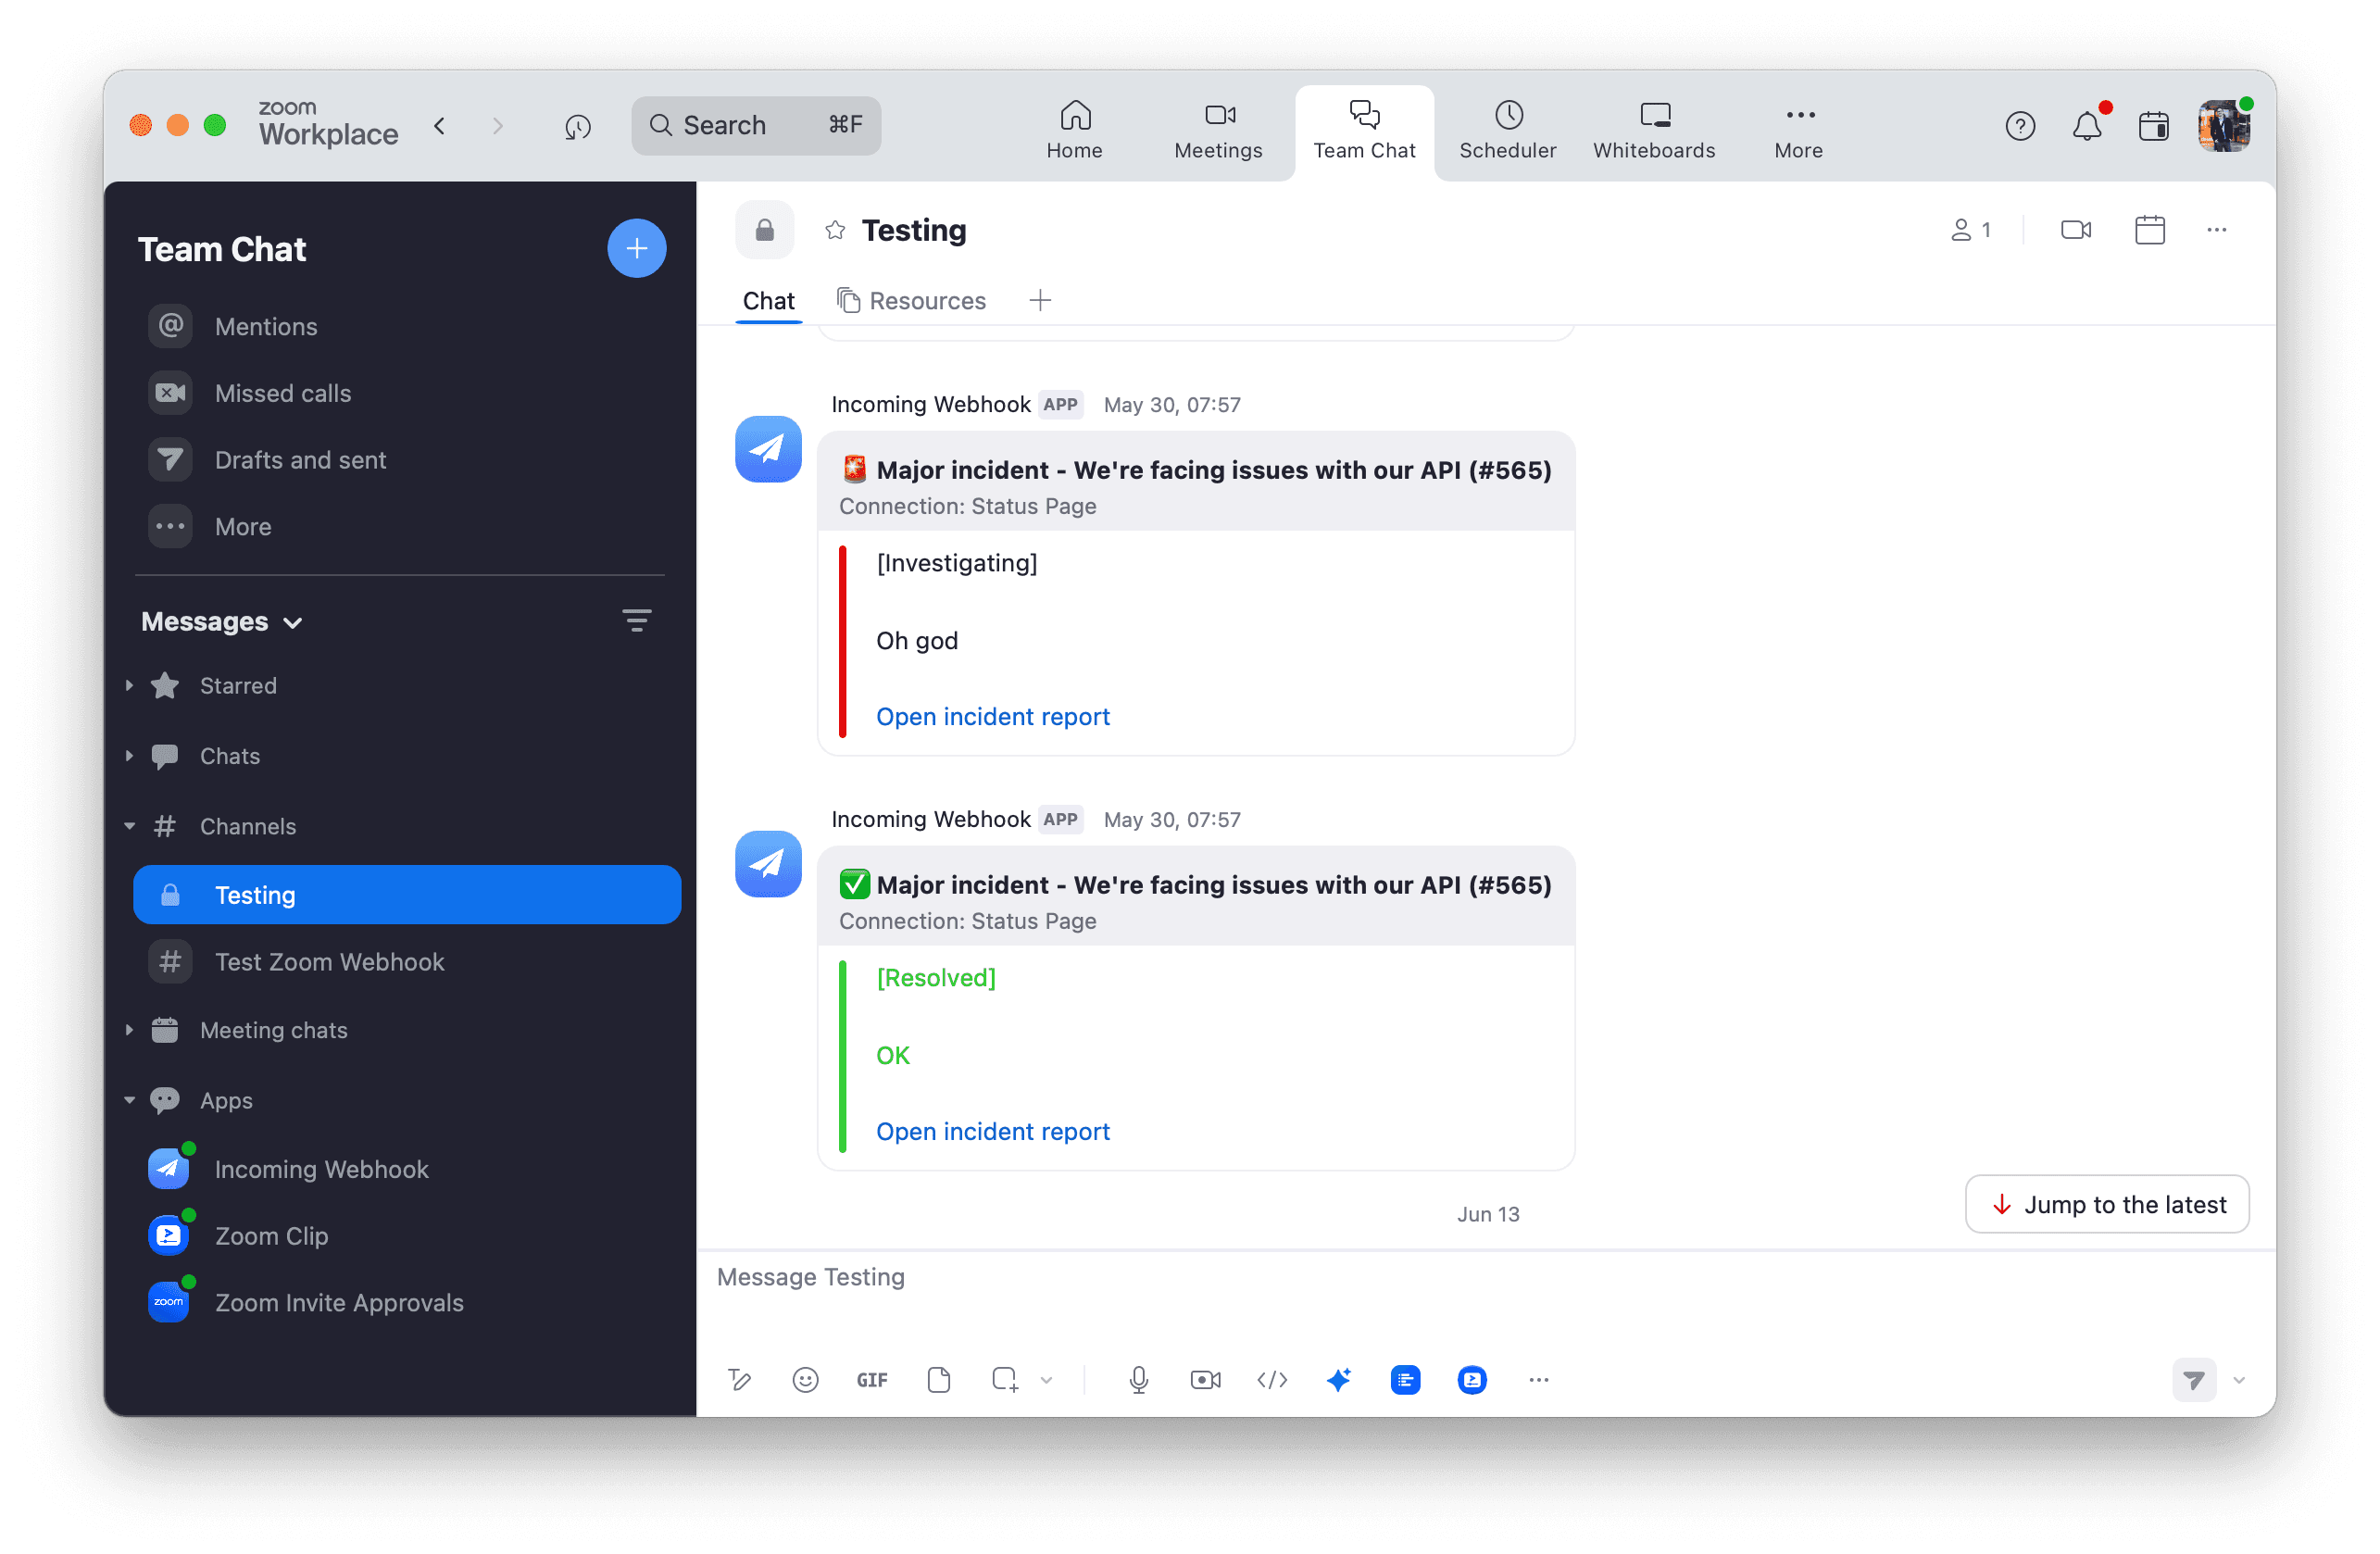
Task: Click the lock icon beside Testing title
Action: click(765, 231)
